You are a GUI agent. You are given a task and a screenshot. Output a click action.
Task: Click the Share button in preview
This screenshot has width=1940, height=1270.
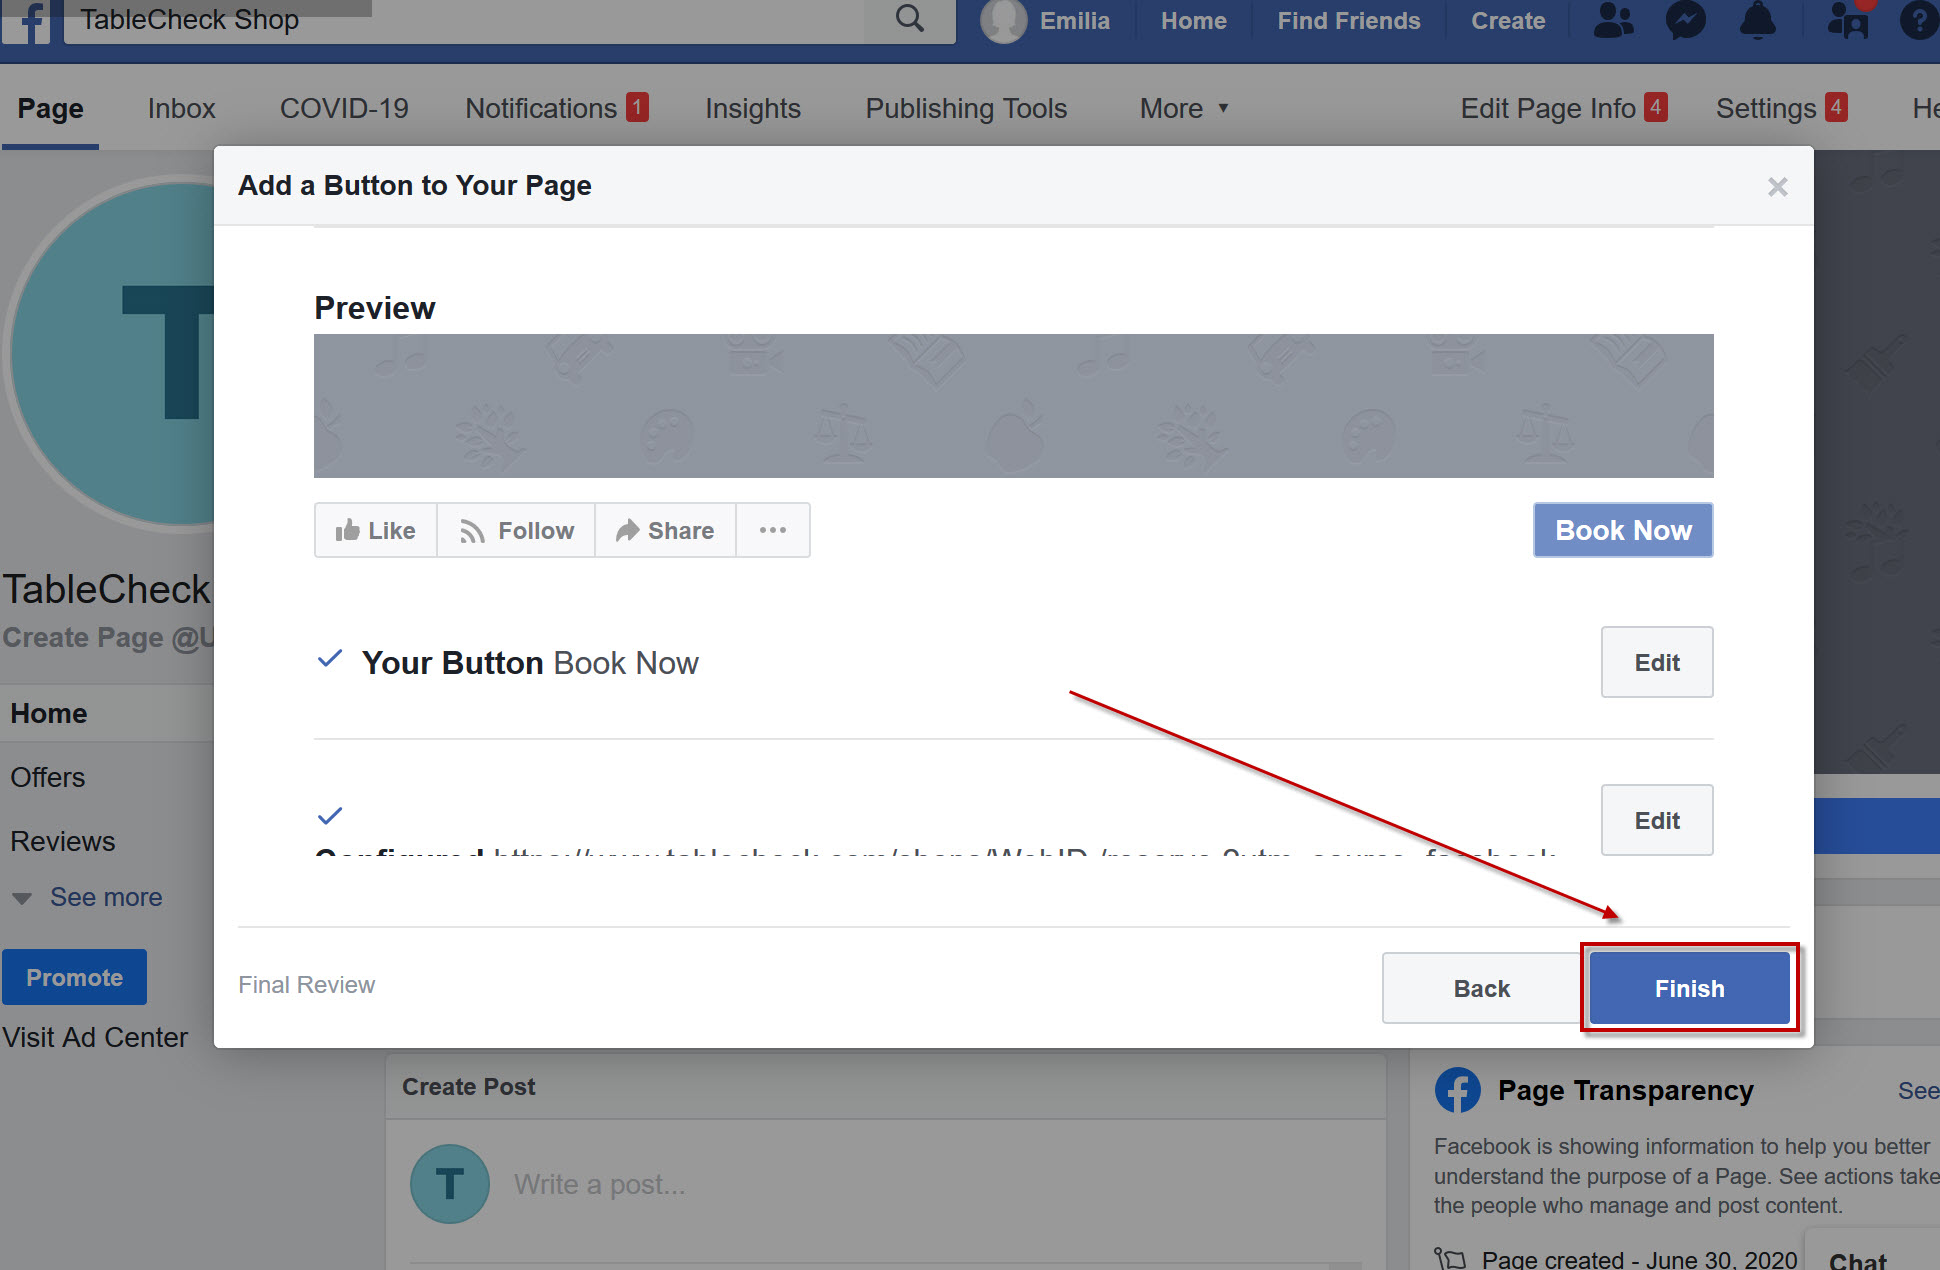tap(665, 530)
